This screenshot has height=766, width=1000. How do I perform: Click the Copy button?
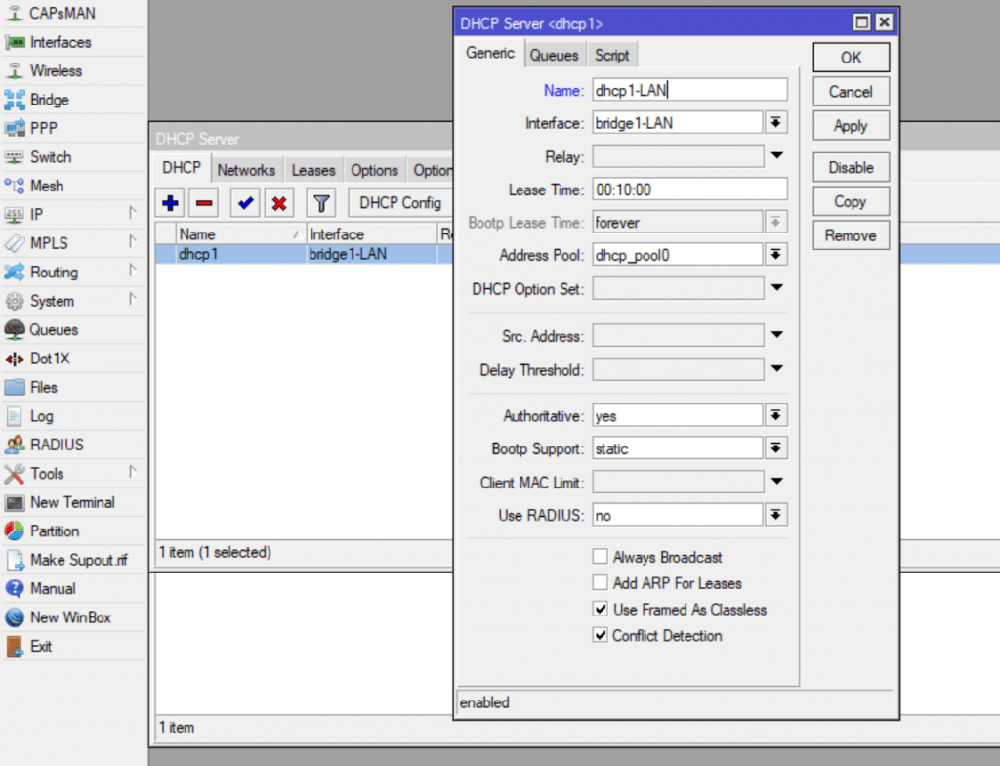(851, 202)
